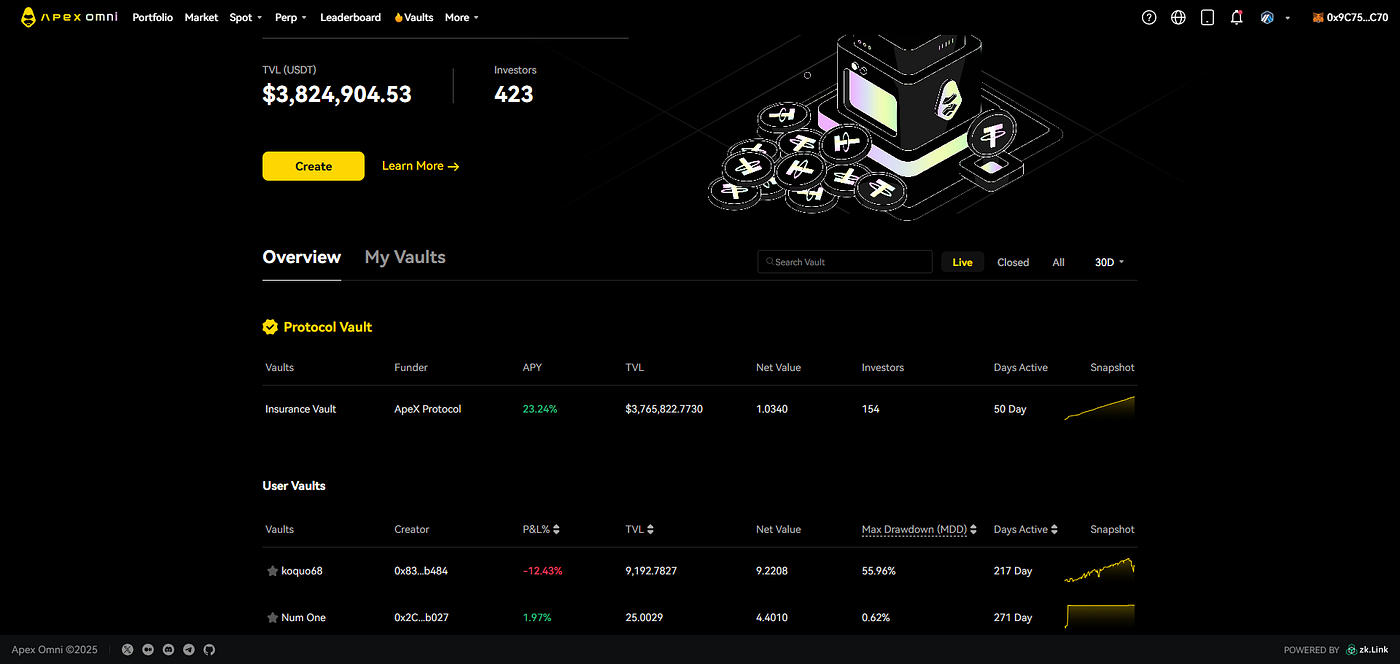Image resolution: width=1400 pixels, height=664 pixels.
Task: View koquo68 snapshot chart
Action: tap(1100, 570)
